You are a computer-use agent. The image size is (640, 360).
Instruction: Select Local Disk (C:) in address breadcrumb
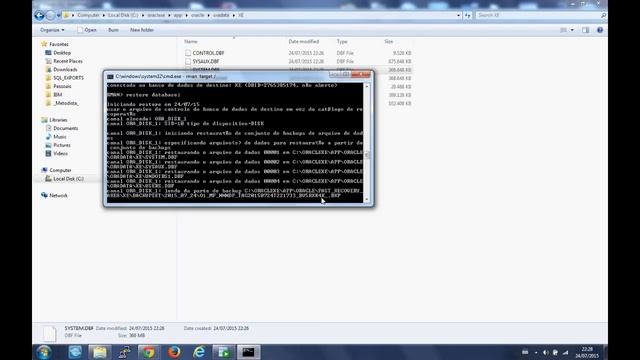[x=123, y=15]
